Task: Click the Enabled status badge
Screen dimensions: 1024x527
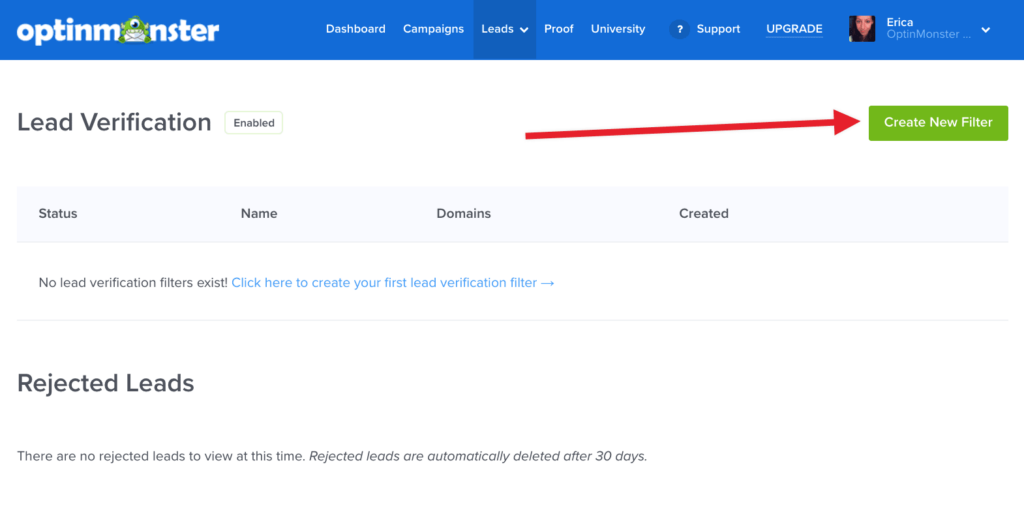Action: [253, 123]
